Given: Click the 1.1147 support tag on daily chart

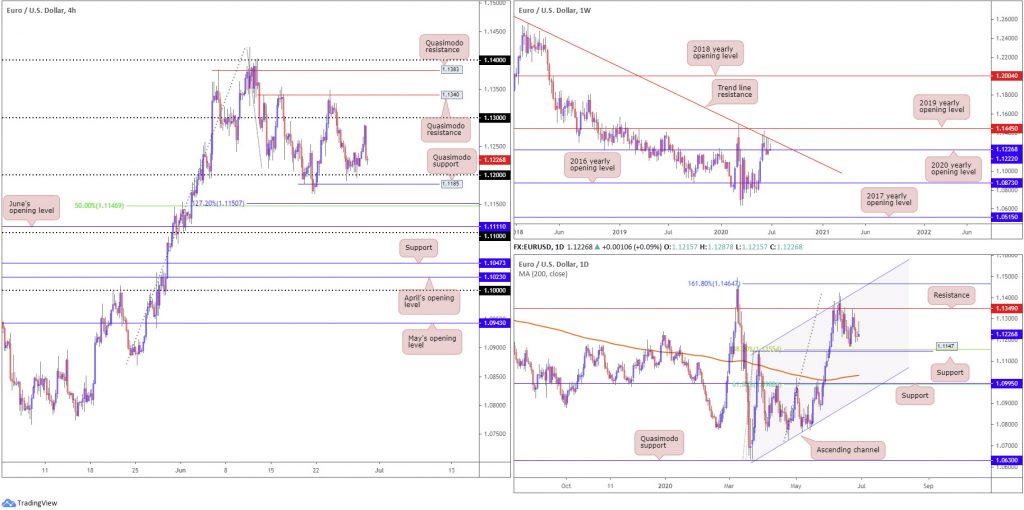Looking at the screenshot, I should coord(944,345).
